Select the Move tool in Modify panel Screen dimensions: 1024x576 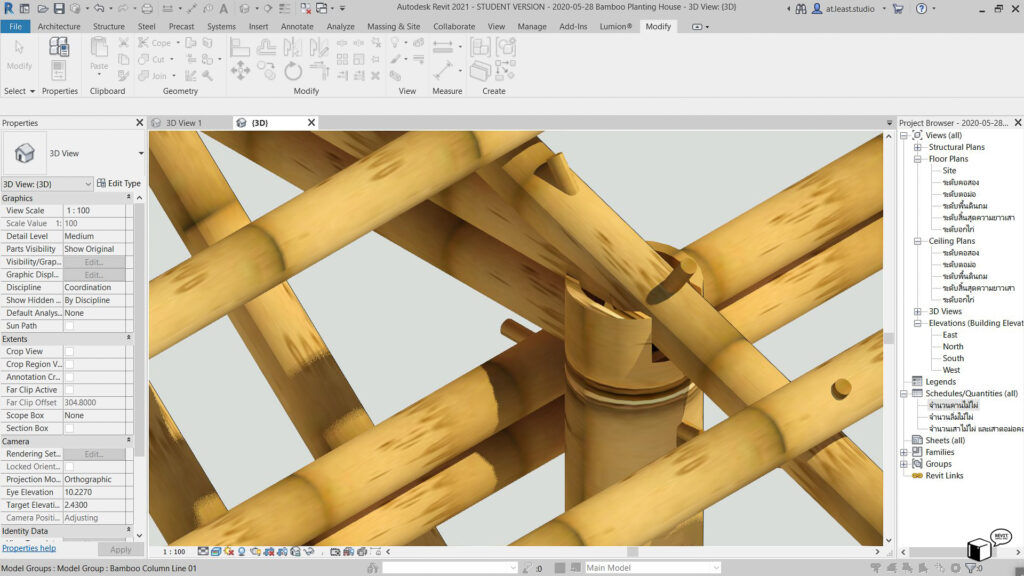[x=240, y=70]
